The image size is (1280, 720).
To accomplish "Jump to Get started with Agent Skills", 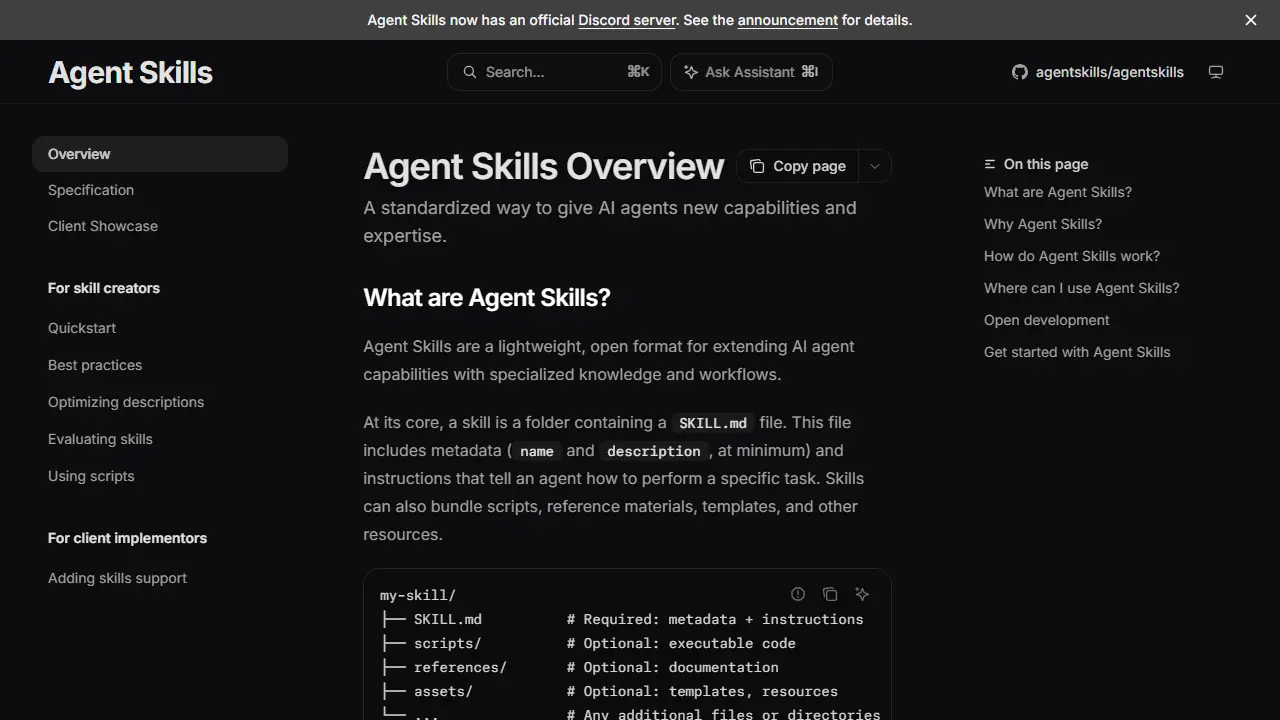I will point(1077,352).
